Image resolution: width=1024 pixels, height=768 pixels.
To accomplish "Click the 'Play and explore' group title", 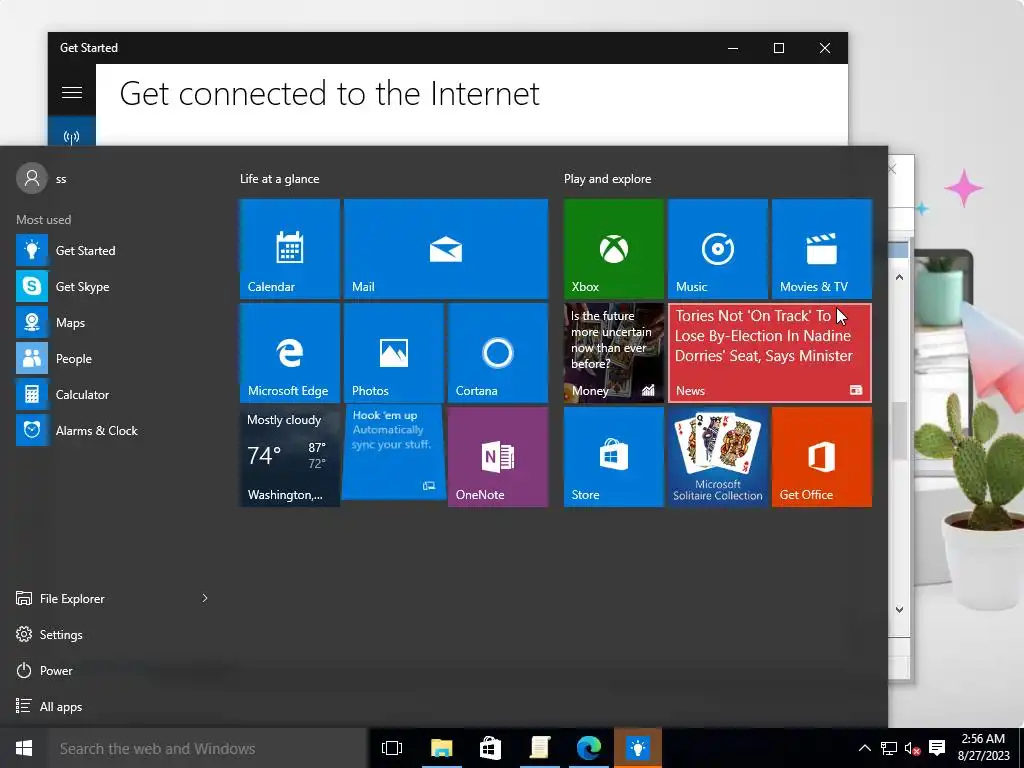I will click(607, 179).
